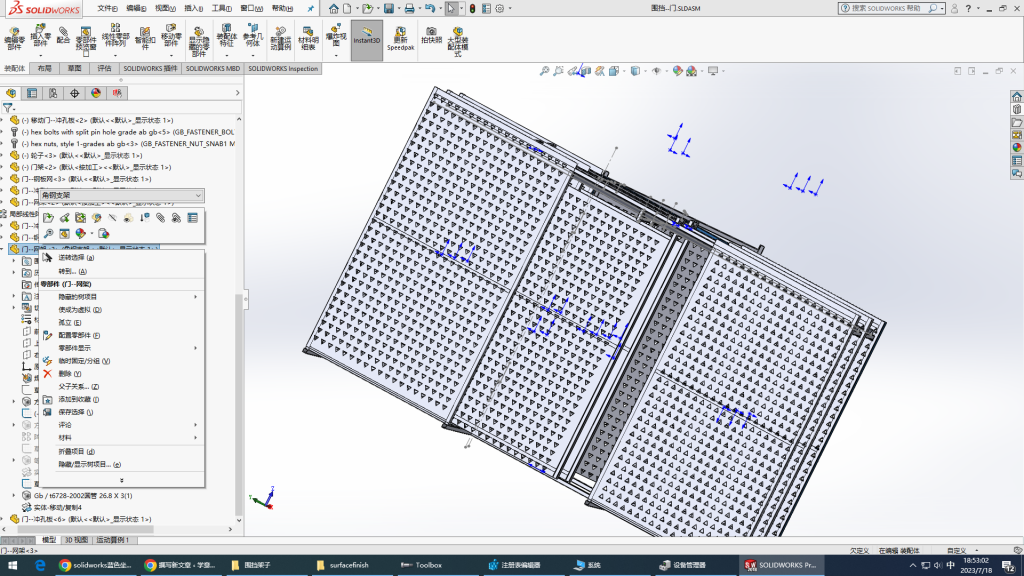The width and height of the screenshot is (1024, 576).
Task: Open the 工具 (Tools) menu
Action: [222, 8]
